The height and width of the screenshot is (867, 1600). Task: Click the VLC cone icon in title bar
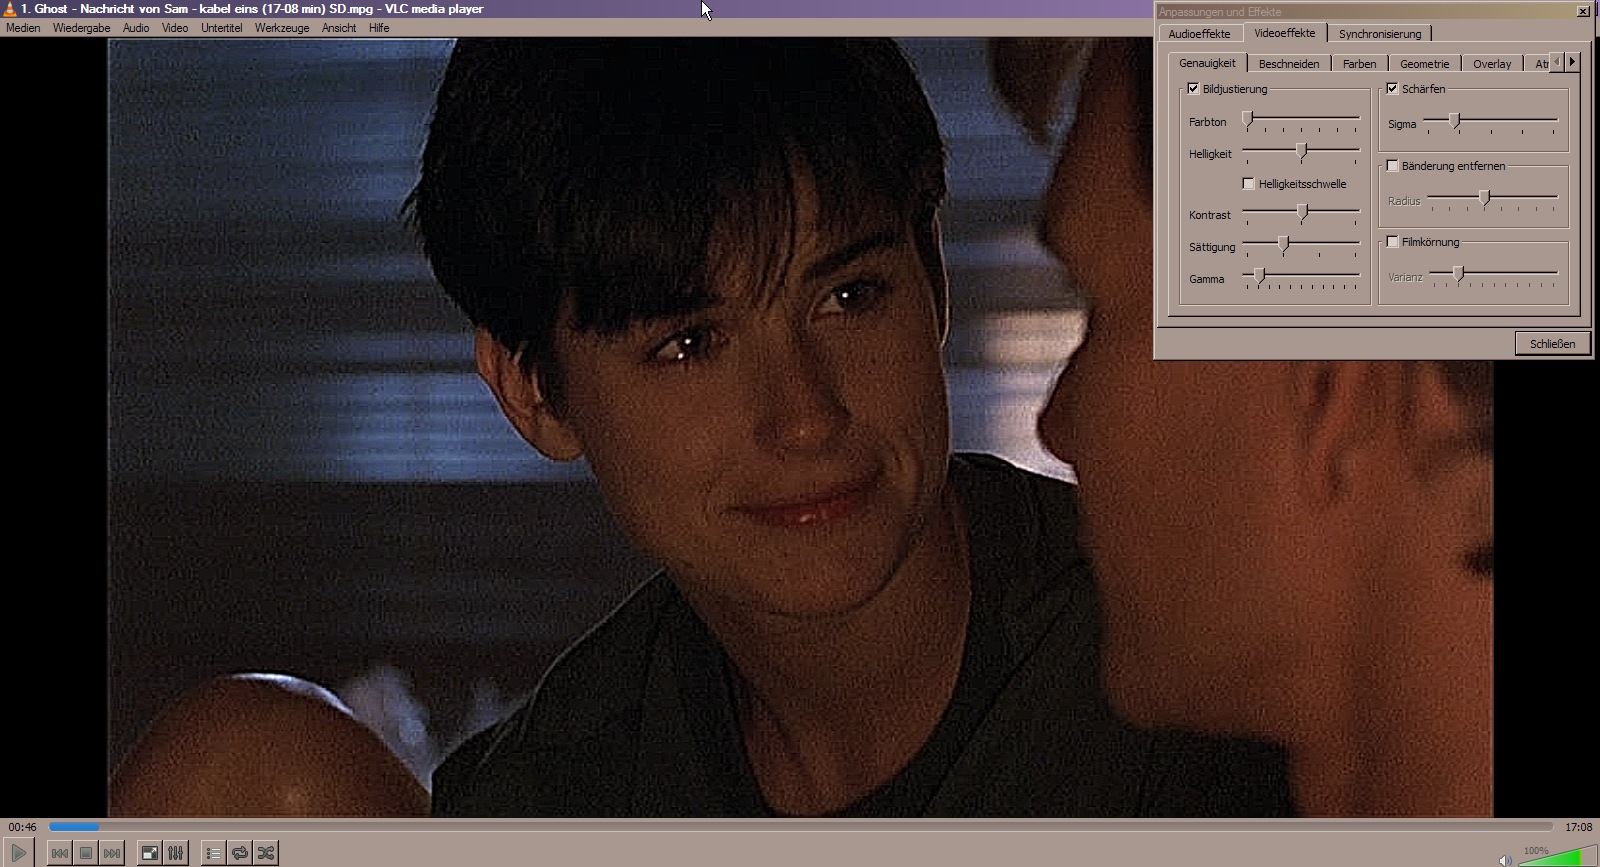(x=9, y=9)
